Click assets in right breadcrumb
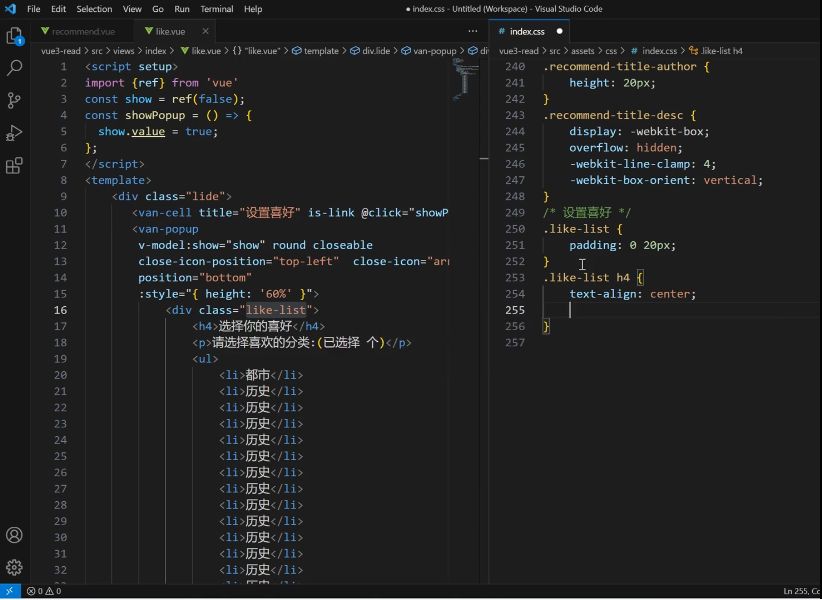822x600 pixels. (582, 51)
